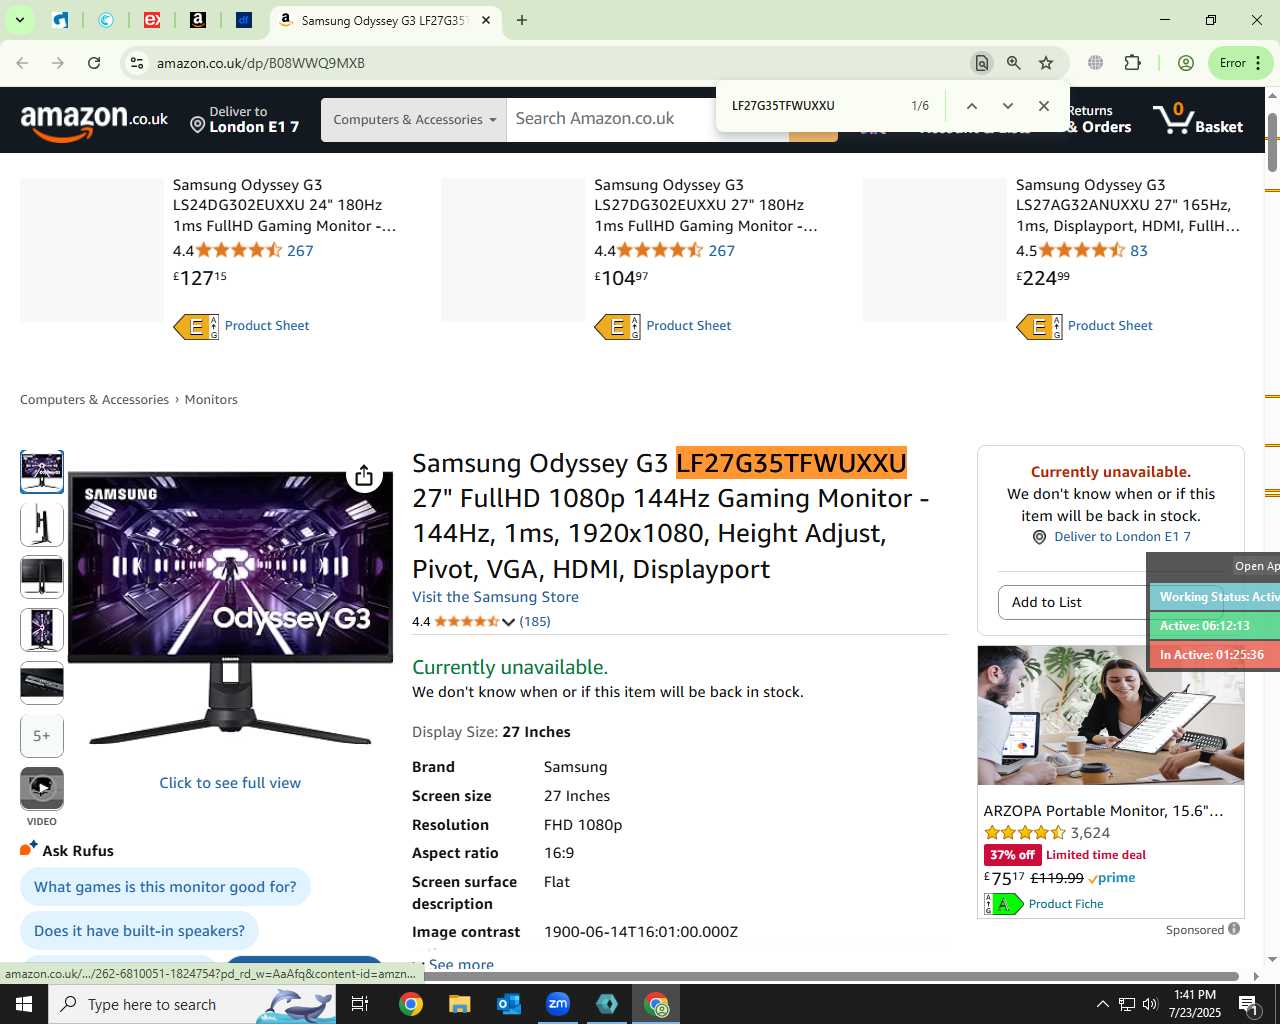
Task: Go to next find result
Action: coord(1007,106)
